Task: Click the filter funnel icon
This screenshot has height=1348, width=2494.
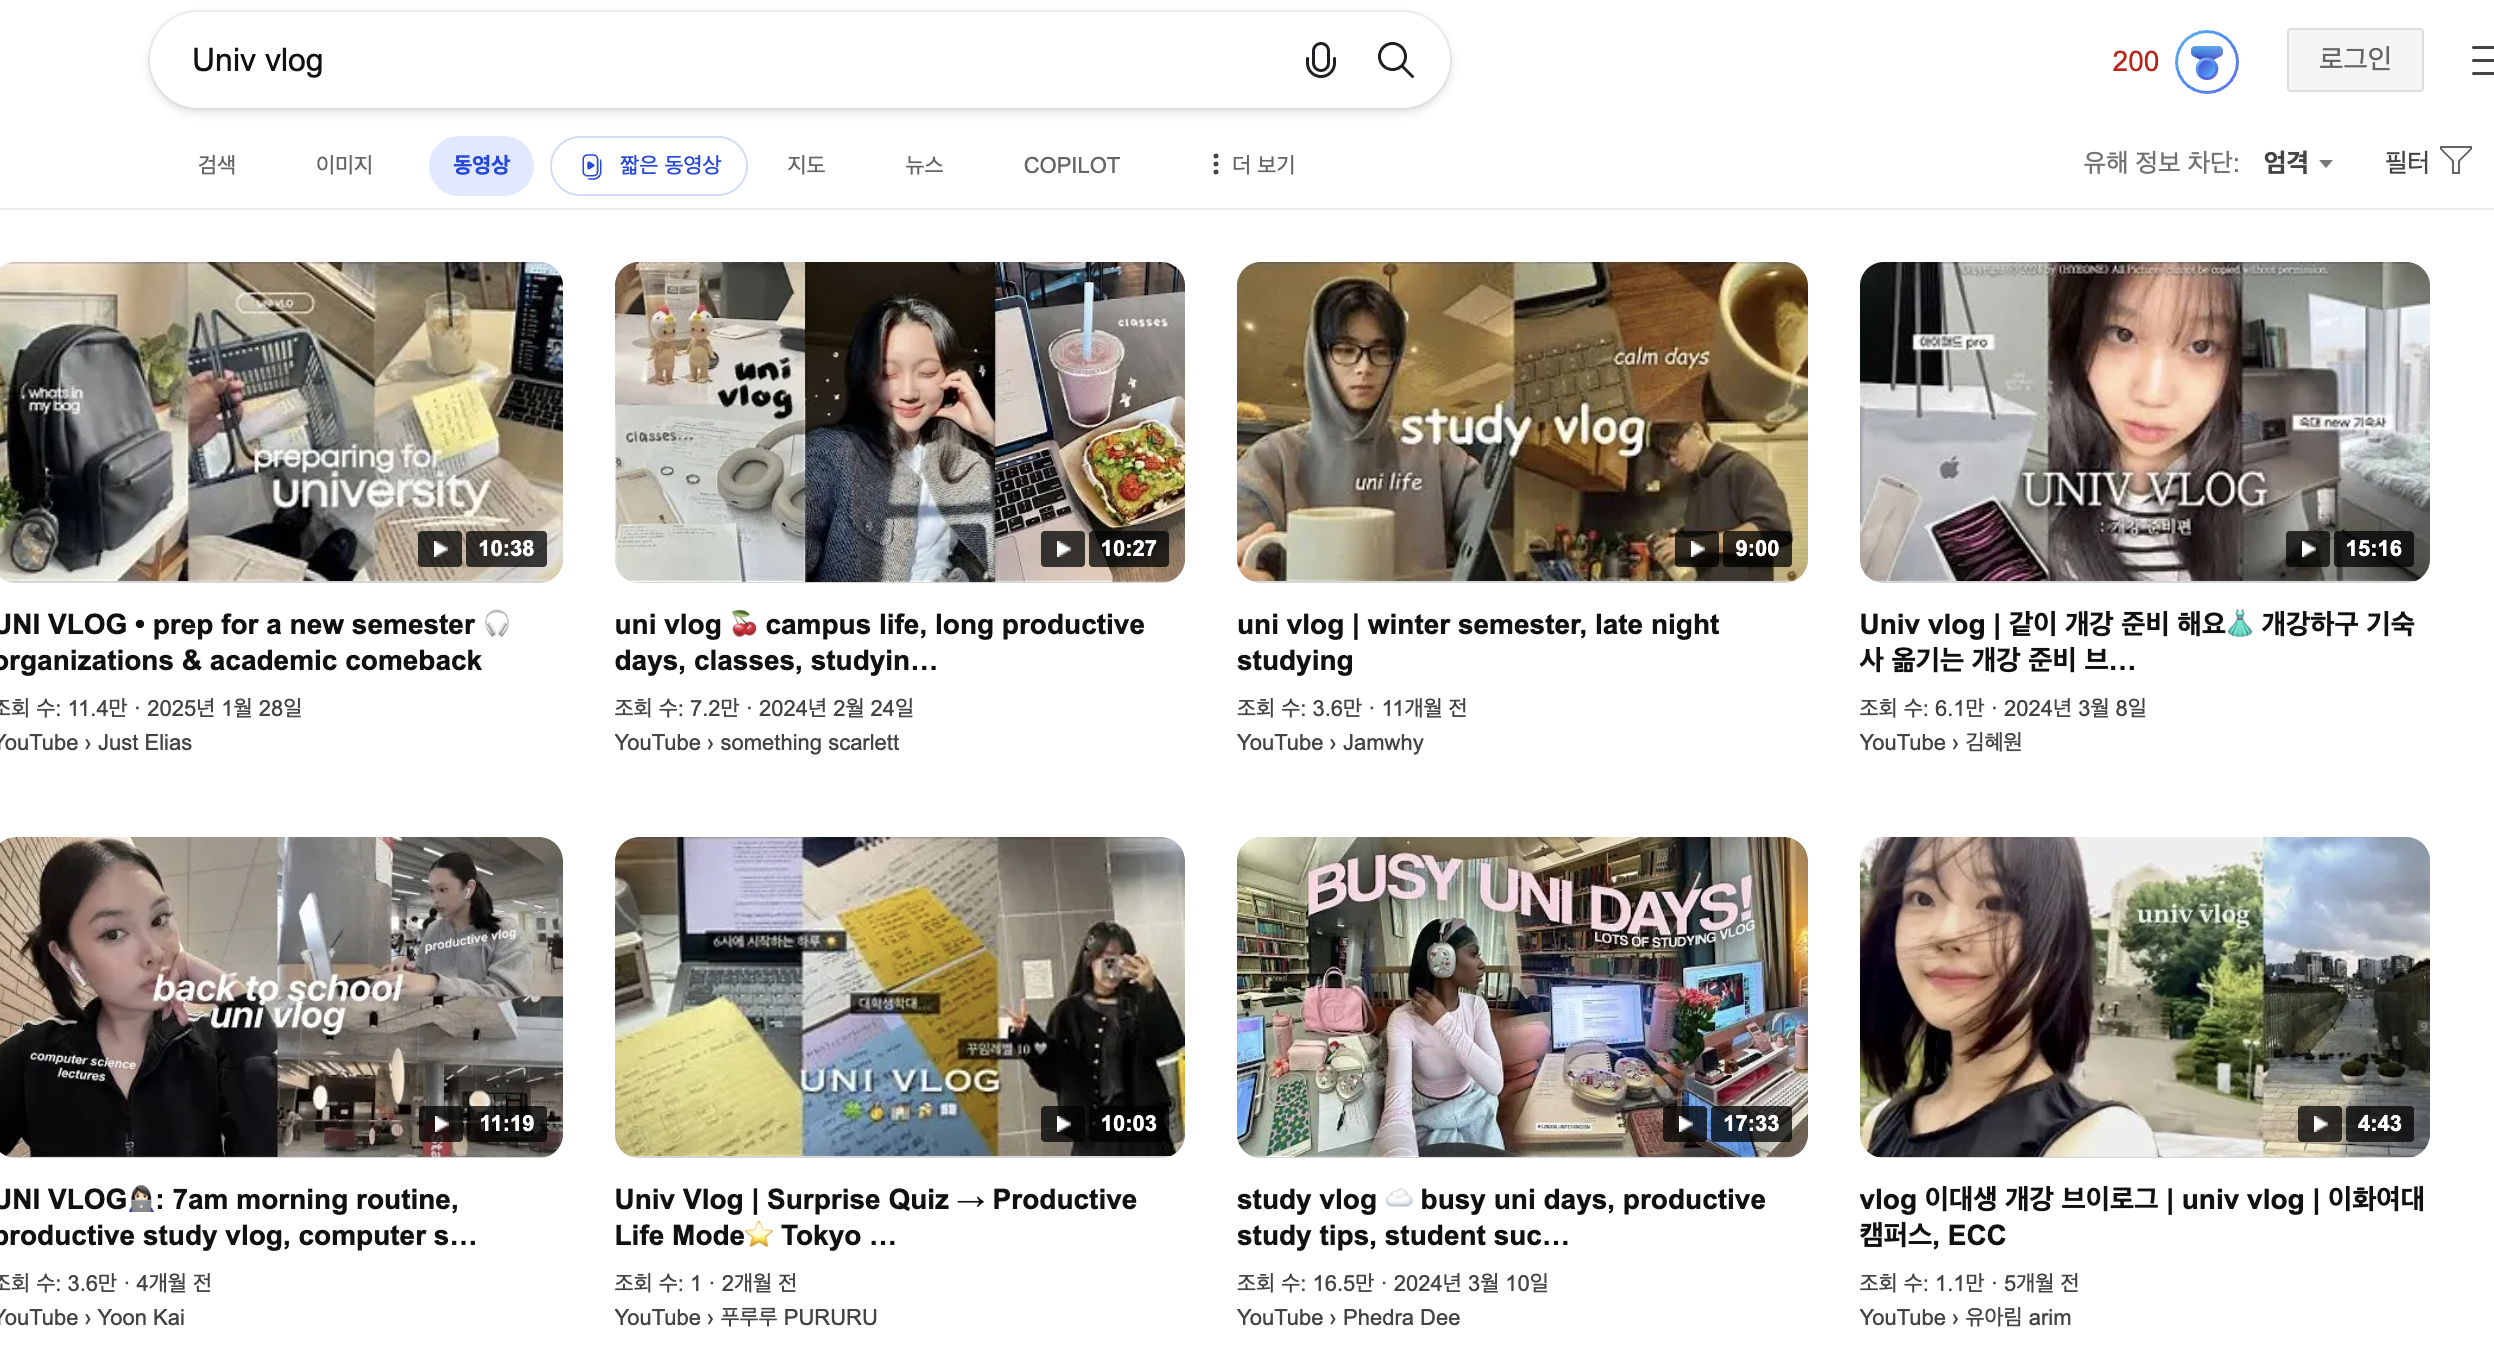Action: coord(2455,161)
